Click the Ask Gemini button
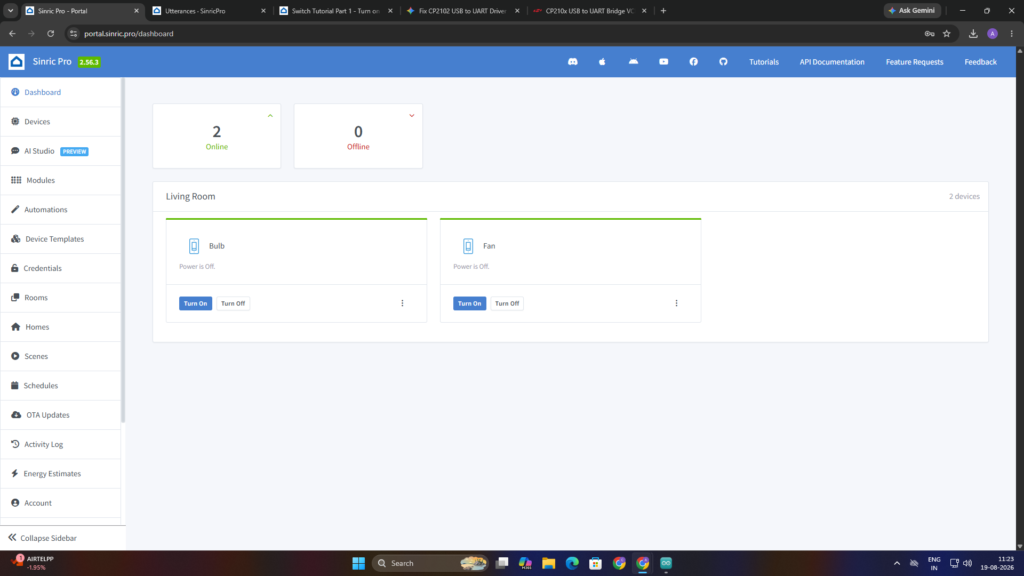Viewport: 1024px width, 576px height. click(912, 10)
